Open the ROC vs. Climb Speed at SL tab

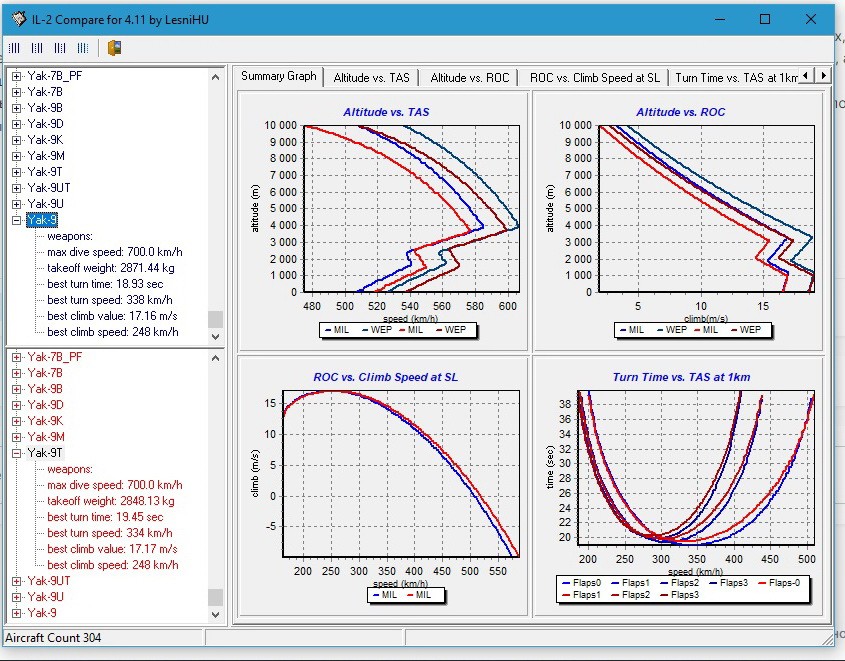coord(594,77)
